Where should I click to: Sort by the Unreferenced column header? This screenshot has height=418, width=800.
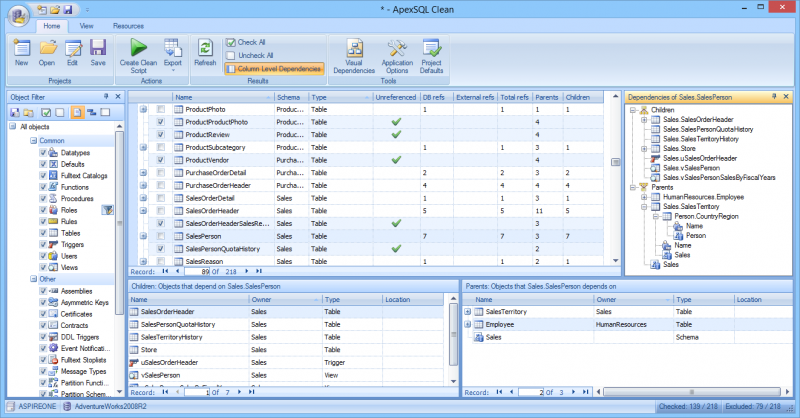pos(395,97)
